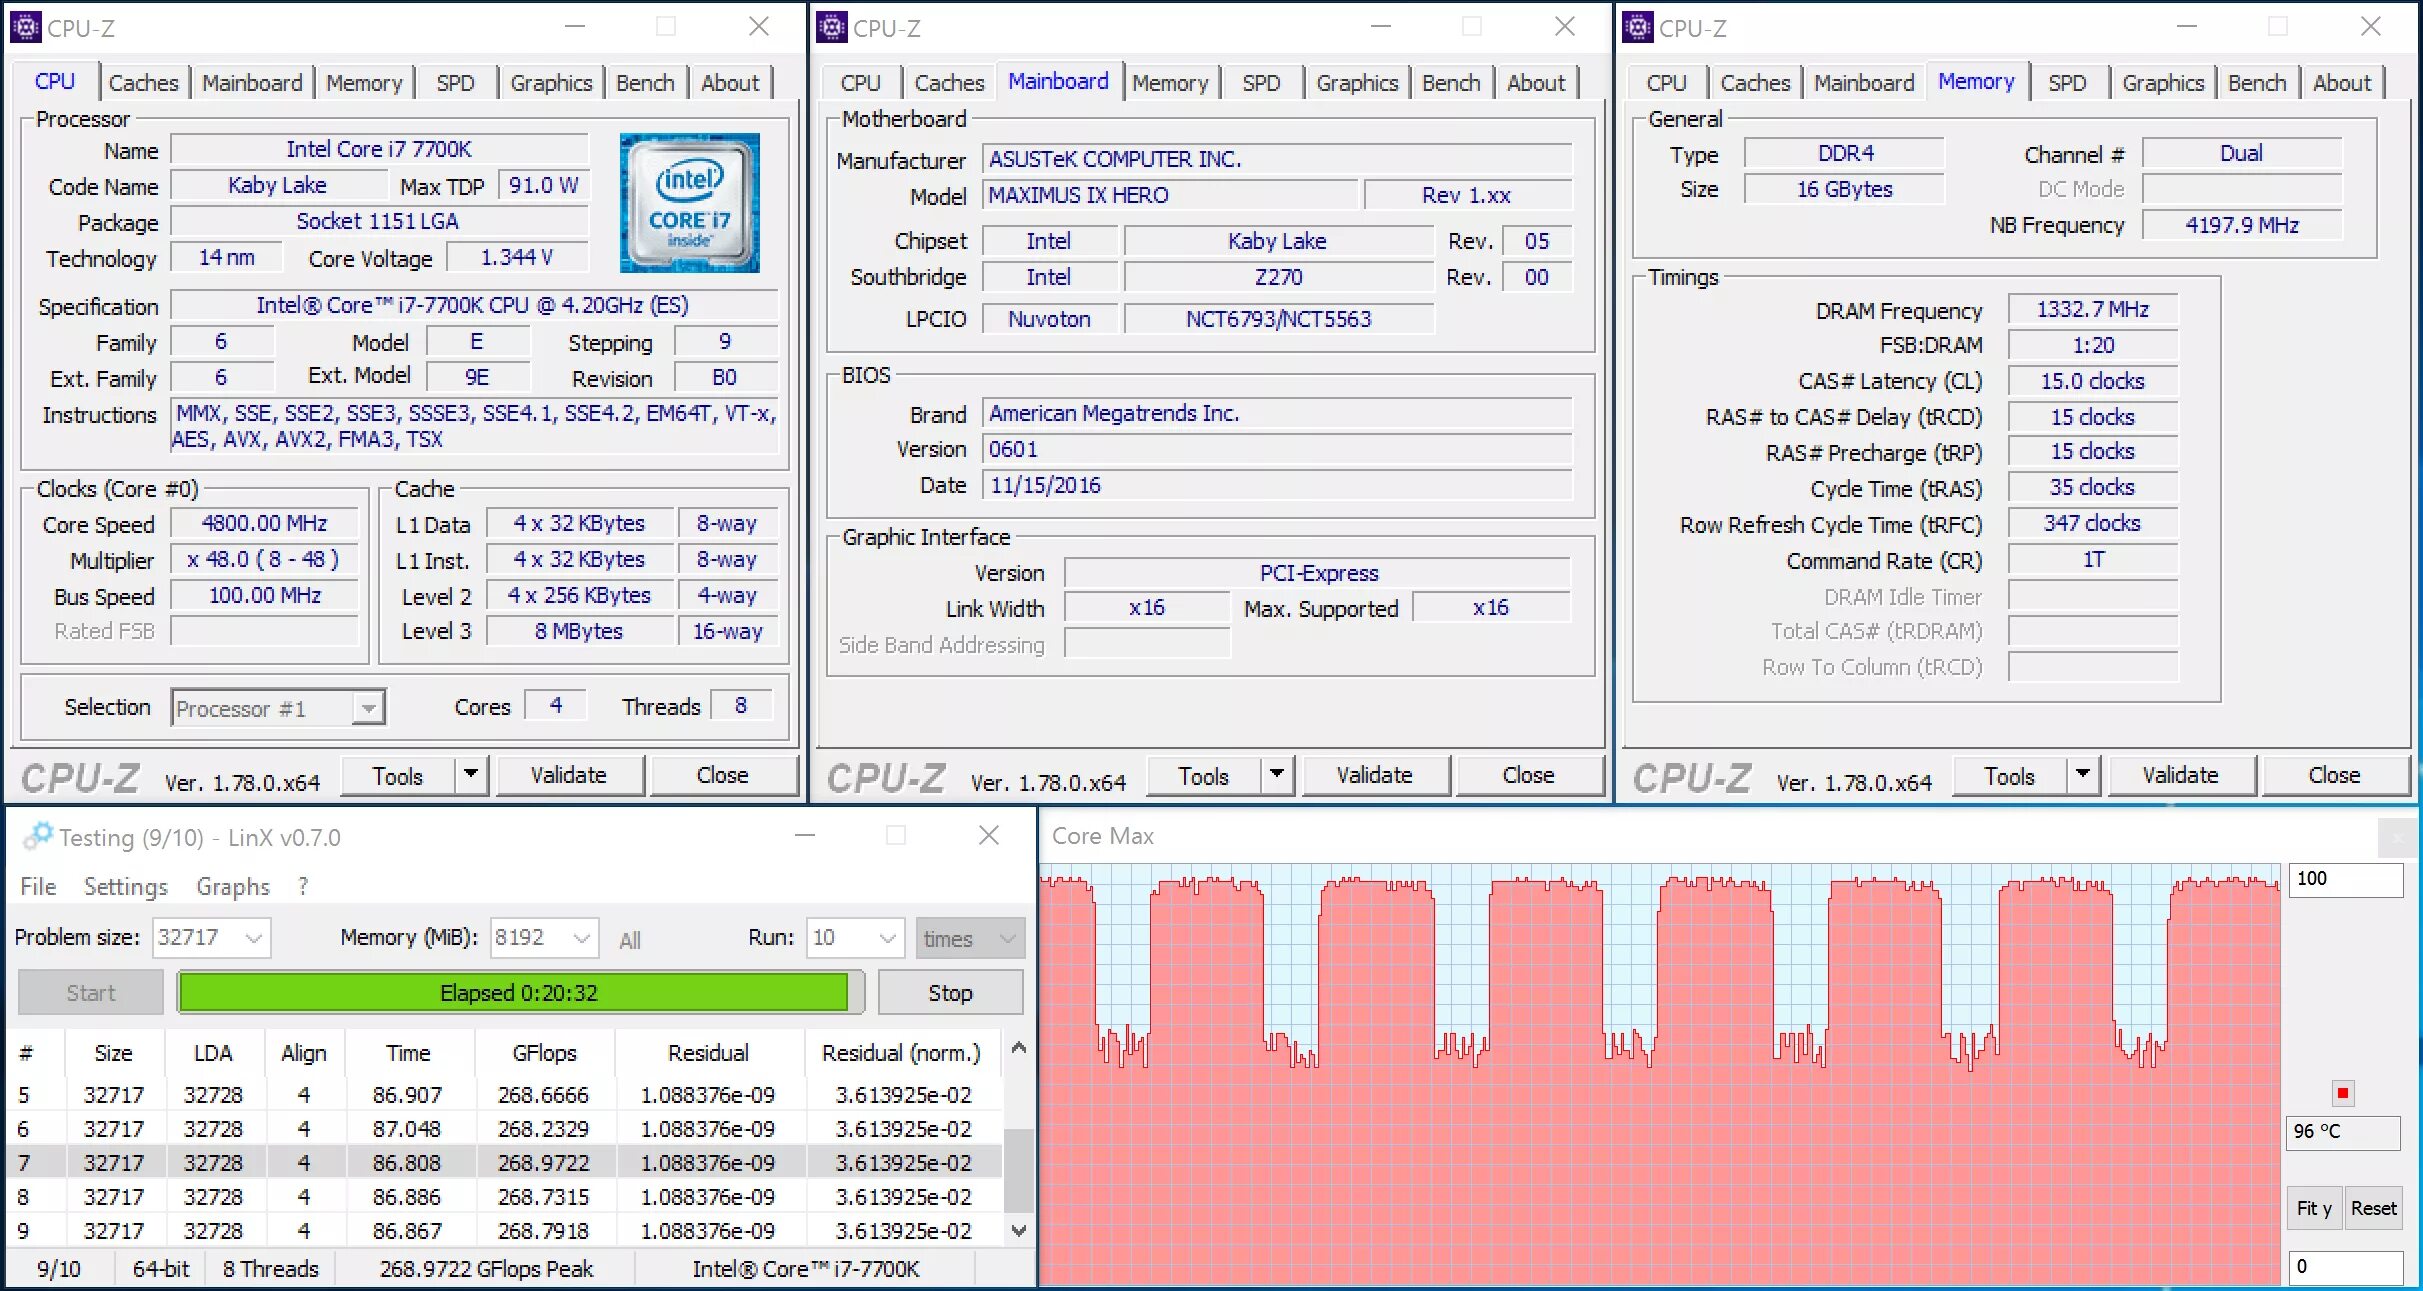The width and height of the screenshot is (2423, 1291).
Task: Switch to Mainboard tab in first CPU-Z window
Action: [252, 83]
